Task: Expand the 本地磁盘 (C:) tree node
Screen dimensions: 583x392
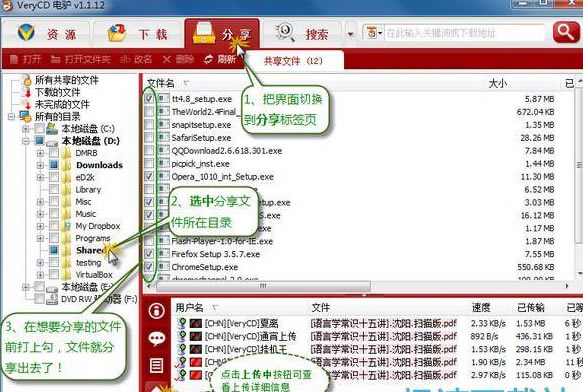Action: click(26, 129)
